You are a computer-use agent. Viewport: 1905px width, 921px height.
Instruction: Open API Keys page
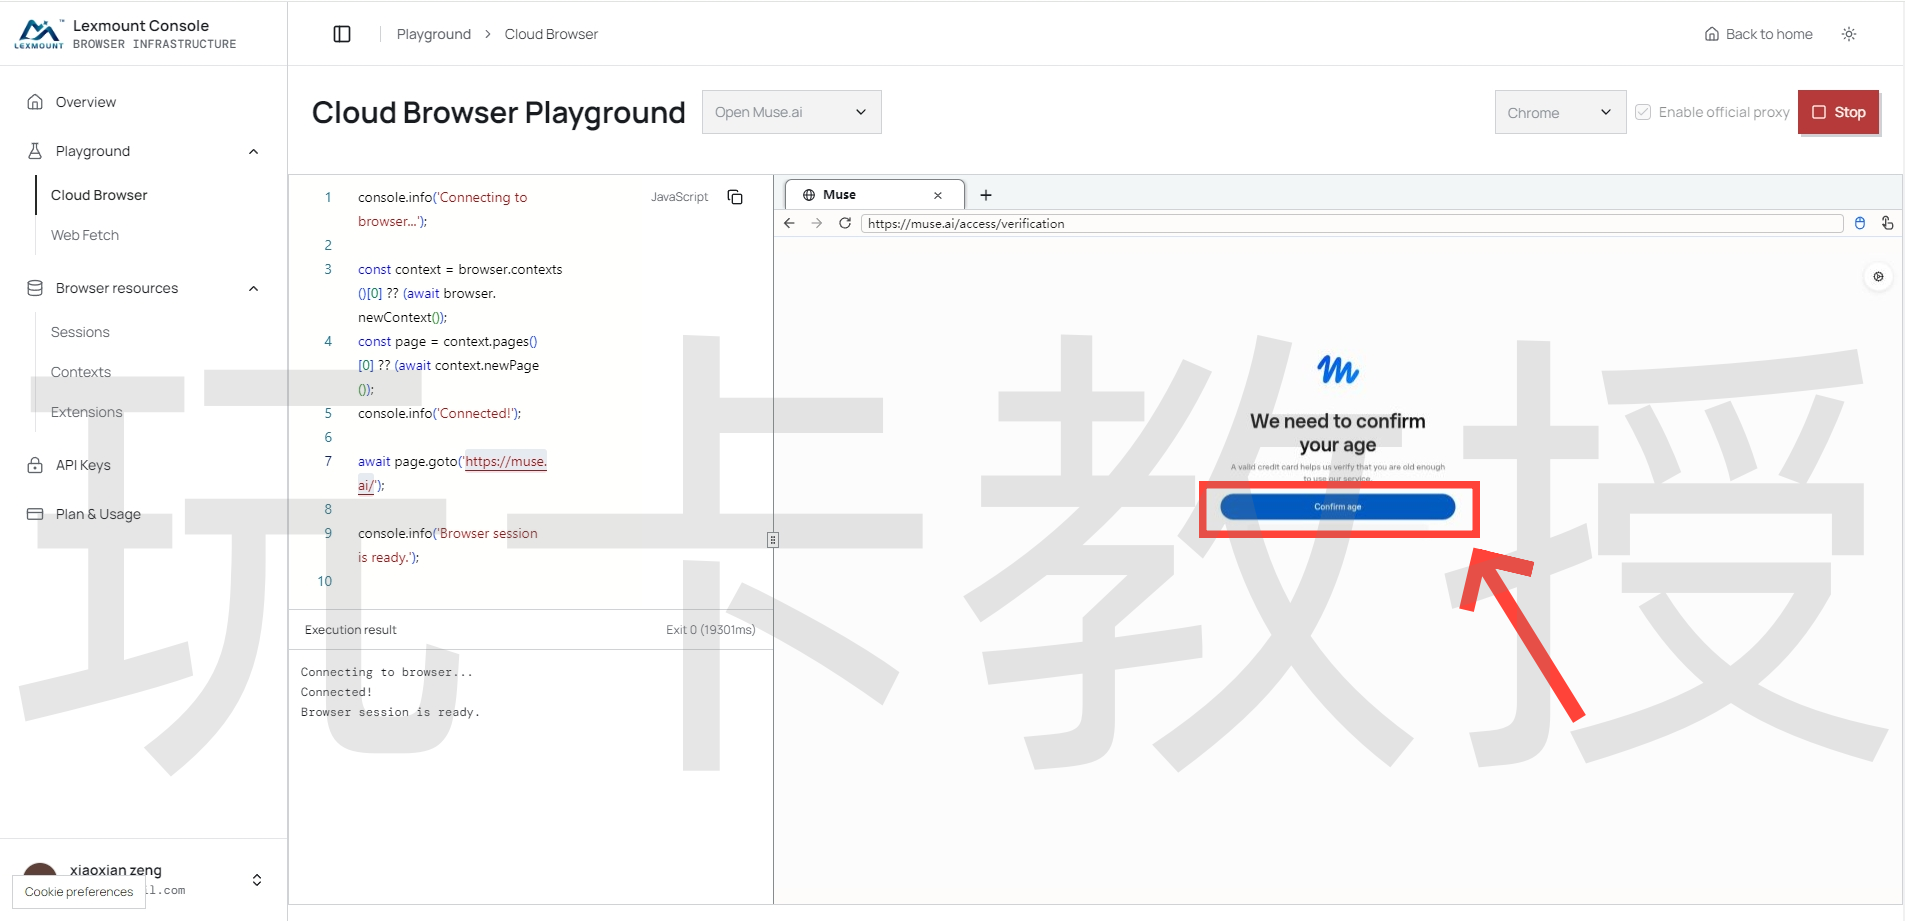(83, 465)
